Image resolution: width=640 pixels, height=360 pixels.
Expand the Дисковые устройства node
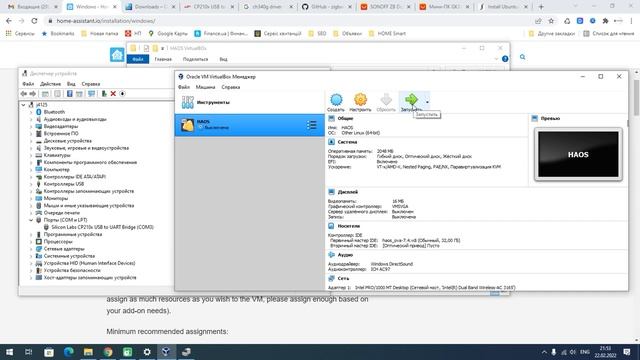31,141
